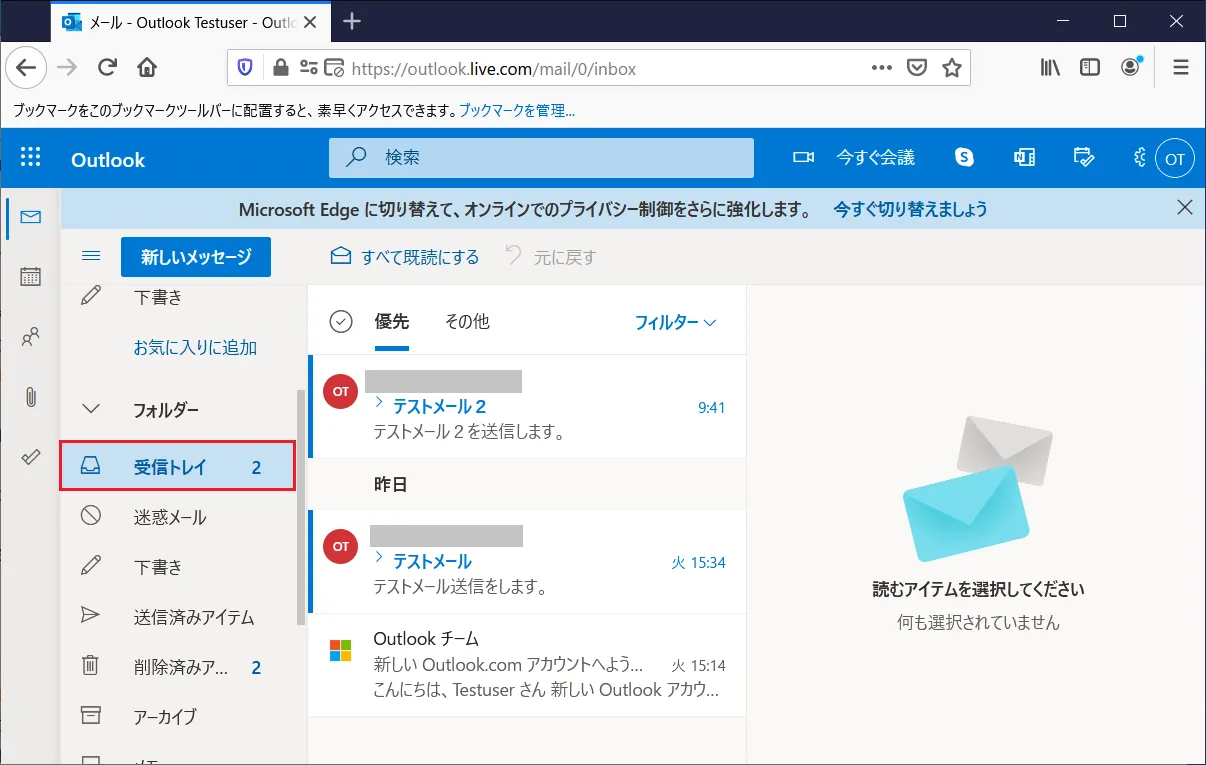This screenshot has width=1206, height=765.
Task: Open page actions three-dot menu
Action: click(881, 68)
